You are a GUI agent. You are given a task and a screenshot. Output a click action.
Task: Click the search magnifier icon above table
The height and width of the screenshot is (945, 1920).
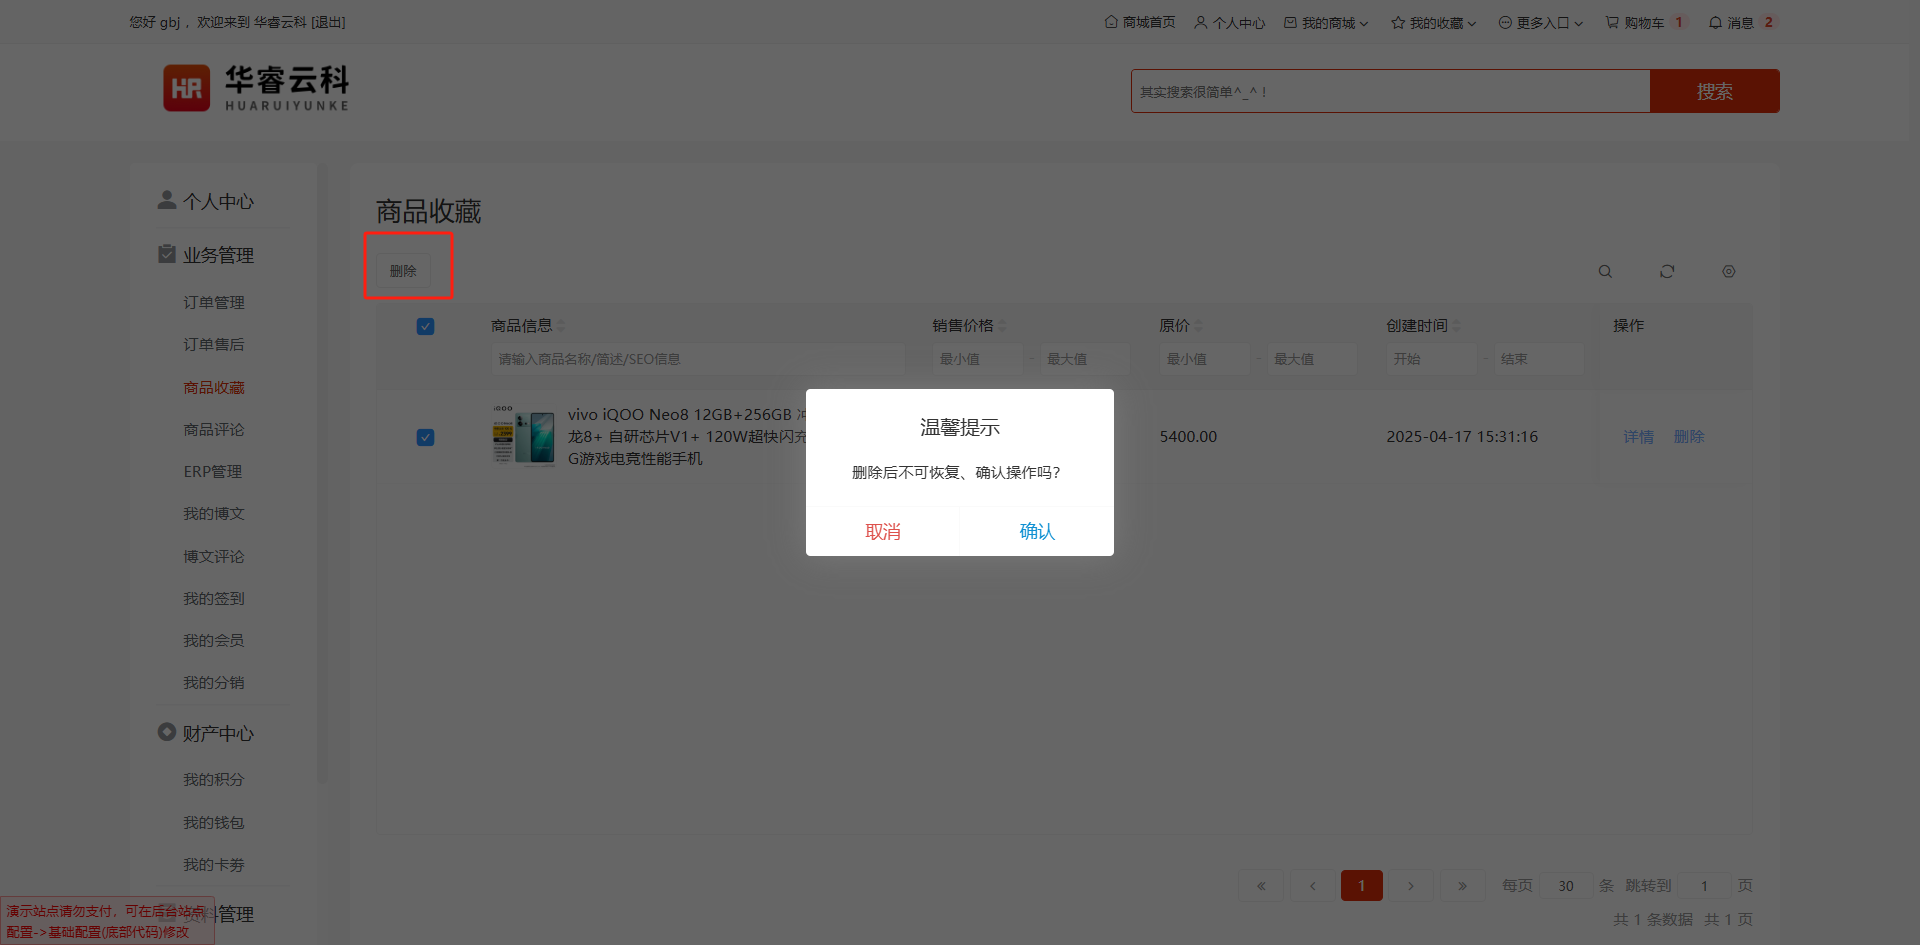pos(1605,271)
